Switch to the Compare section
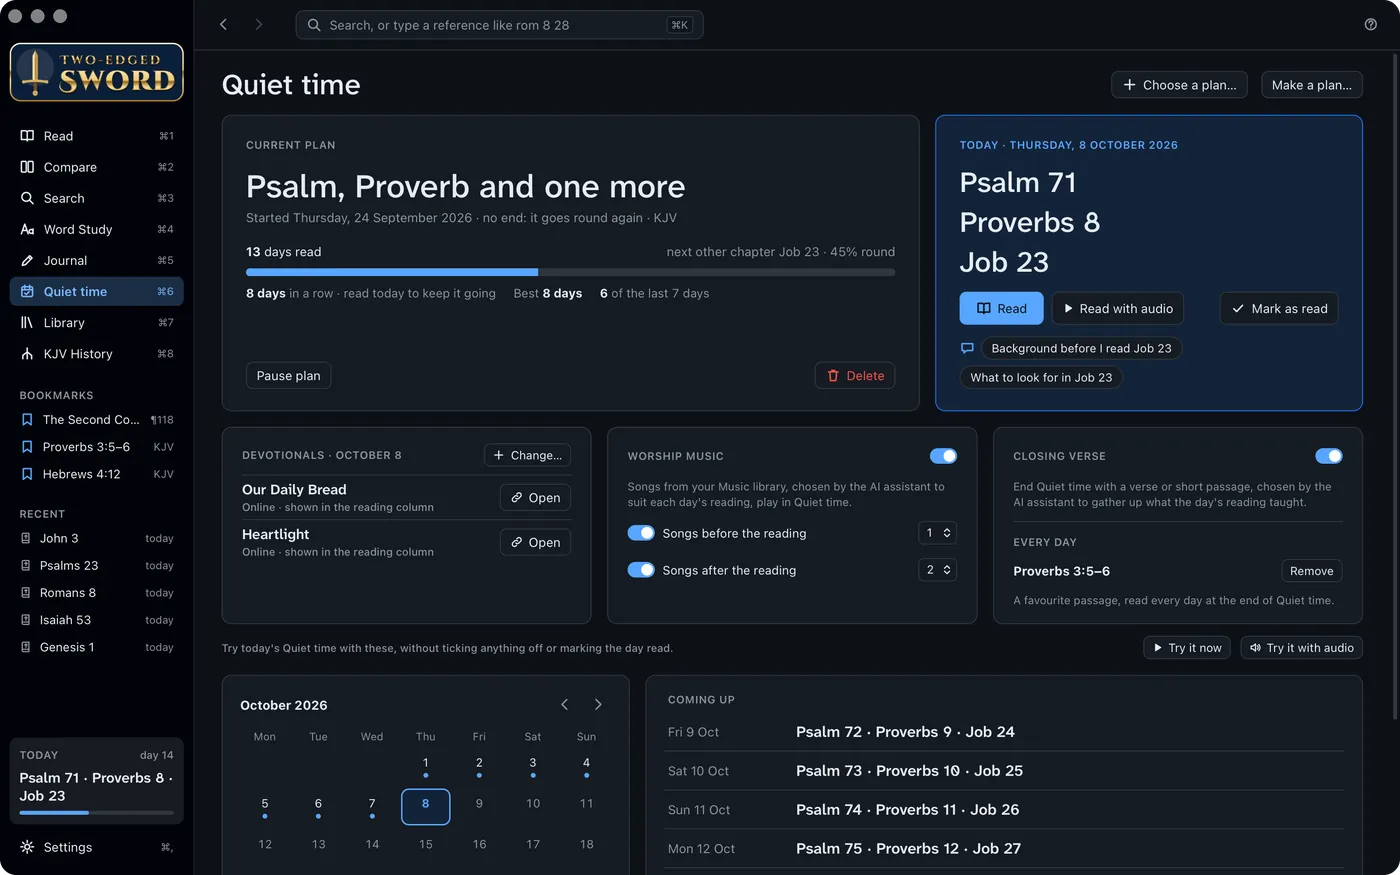The height and width of the screenshot is (875, 1400). point(97,167)
